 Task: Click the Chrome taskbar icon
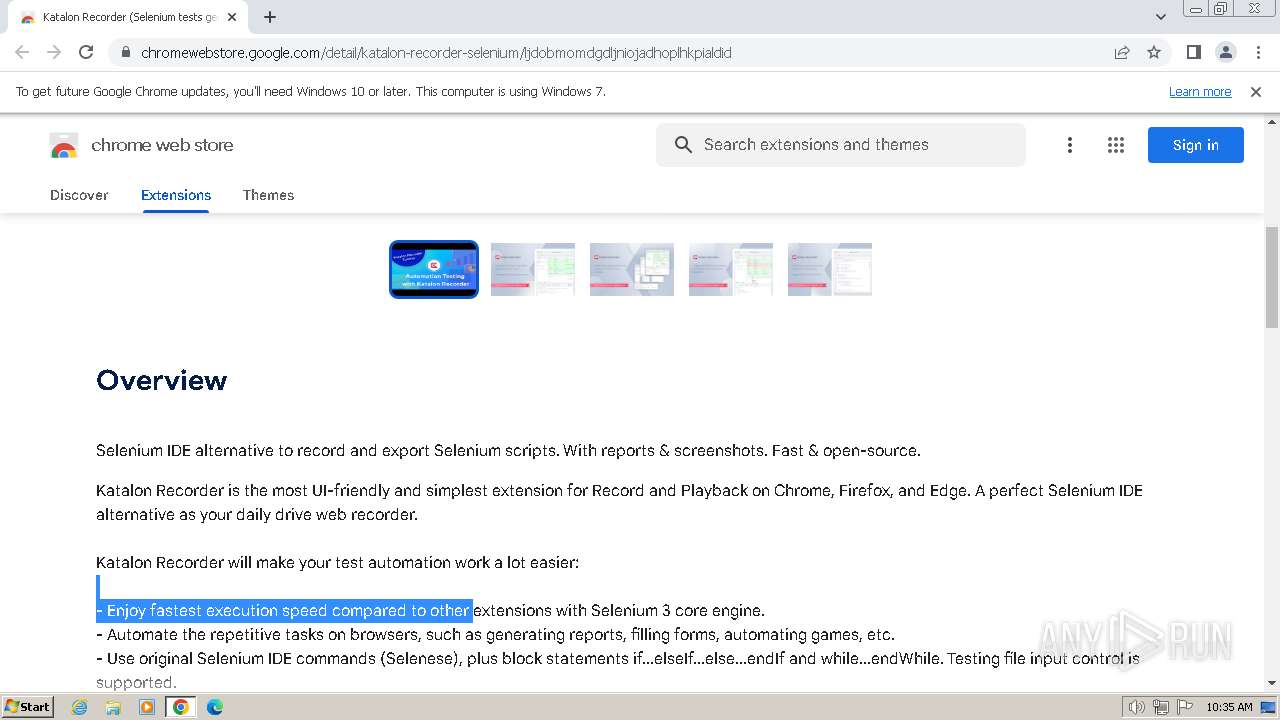181,707
